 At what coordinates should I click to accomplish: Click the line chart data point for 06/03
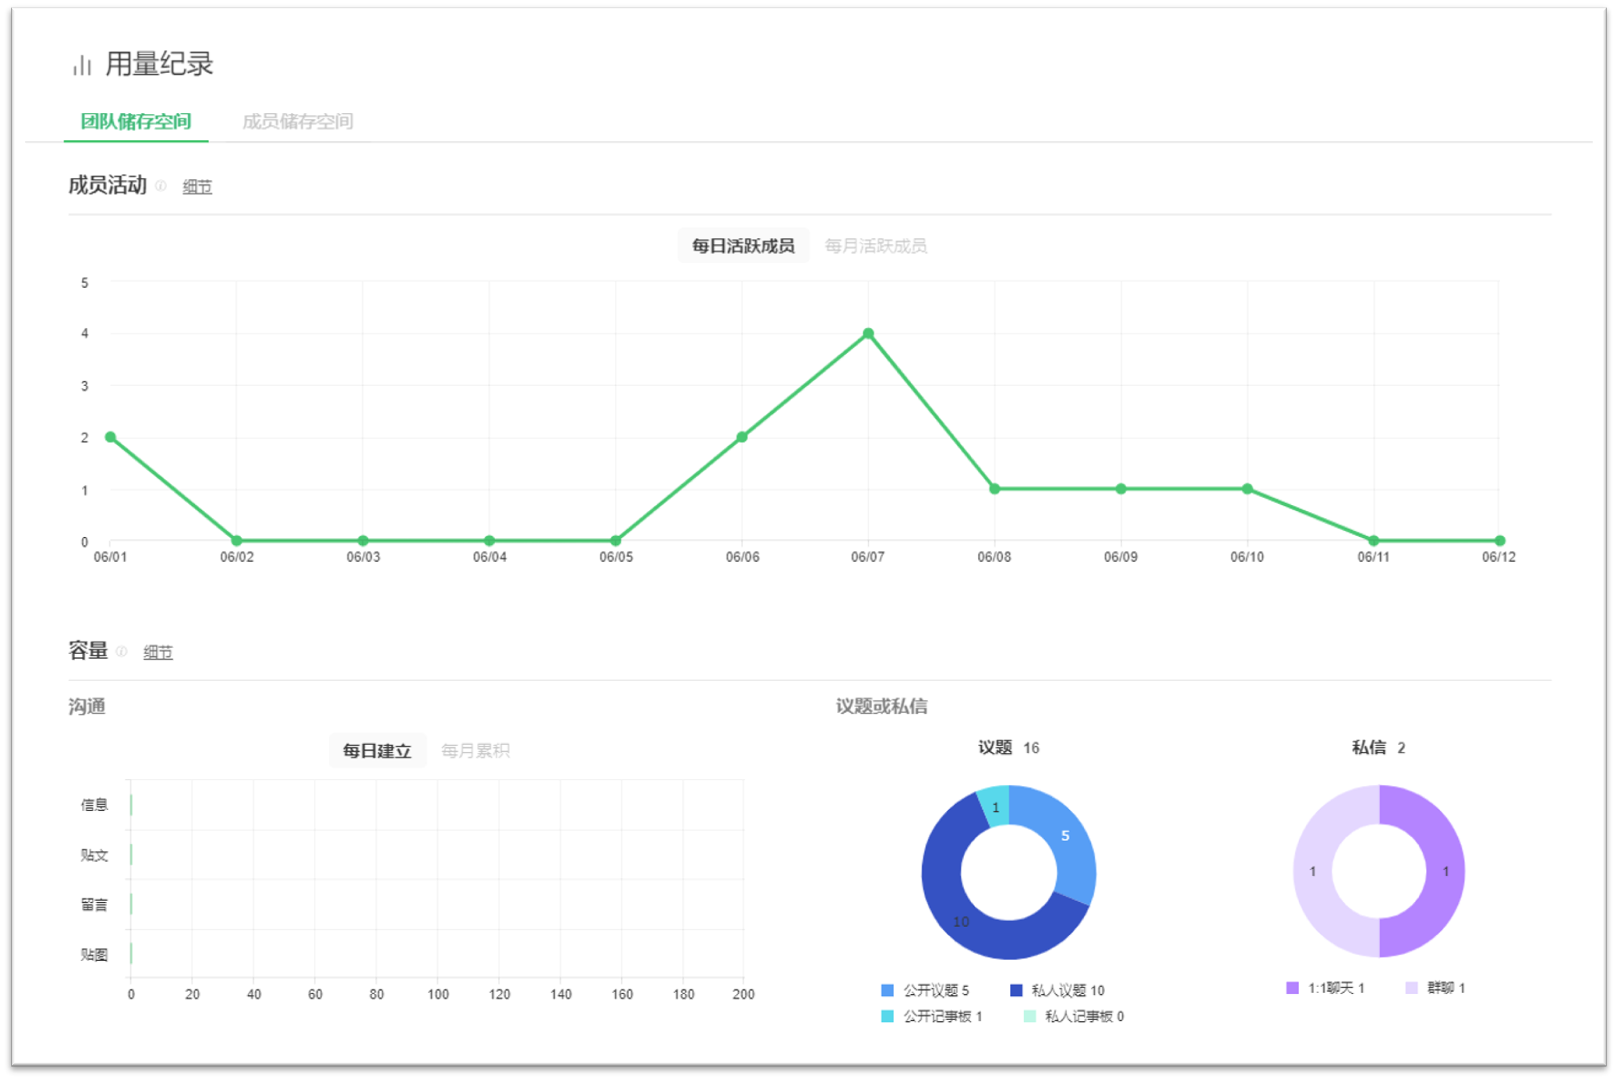tap(363, 541)
